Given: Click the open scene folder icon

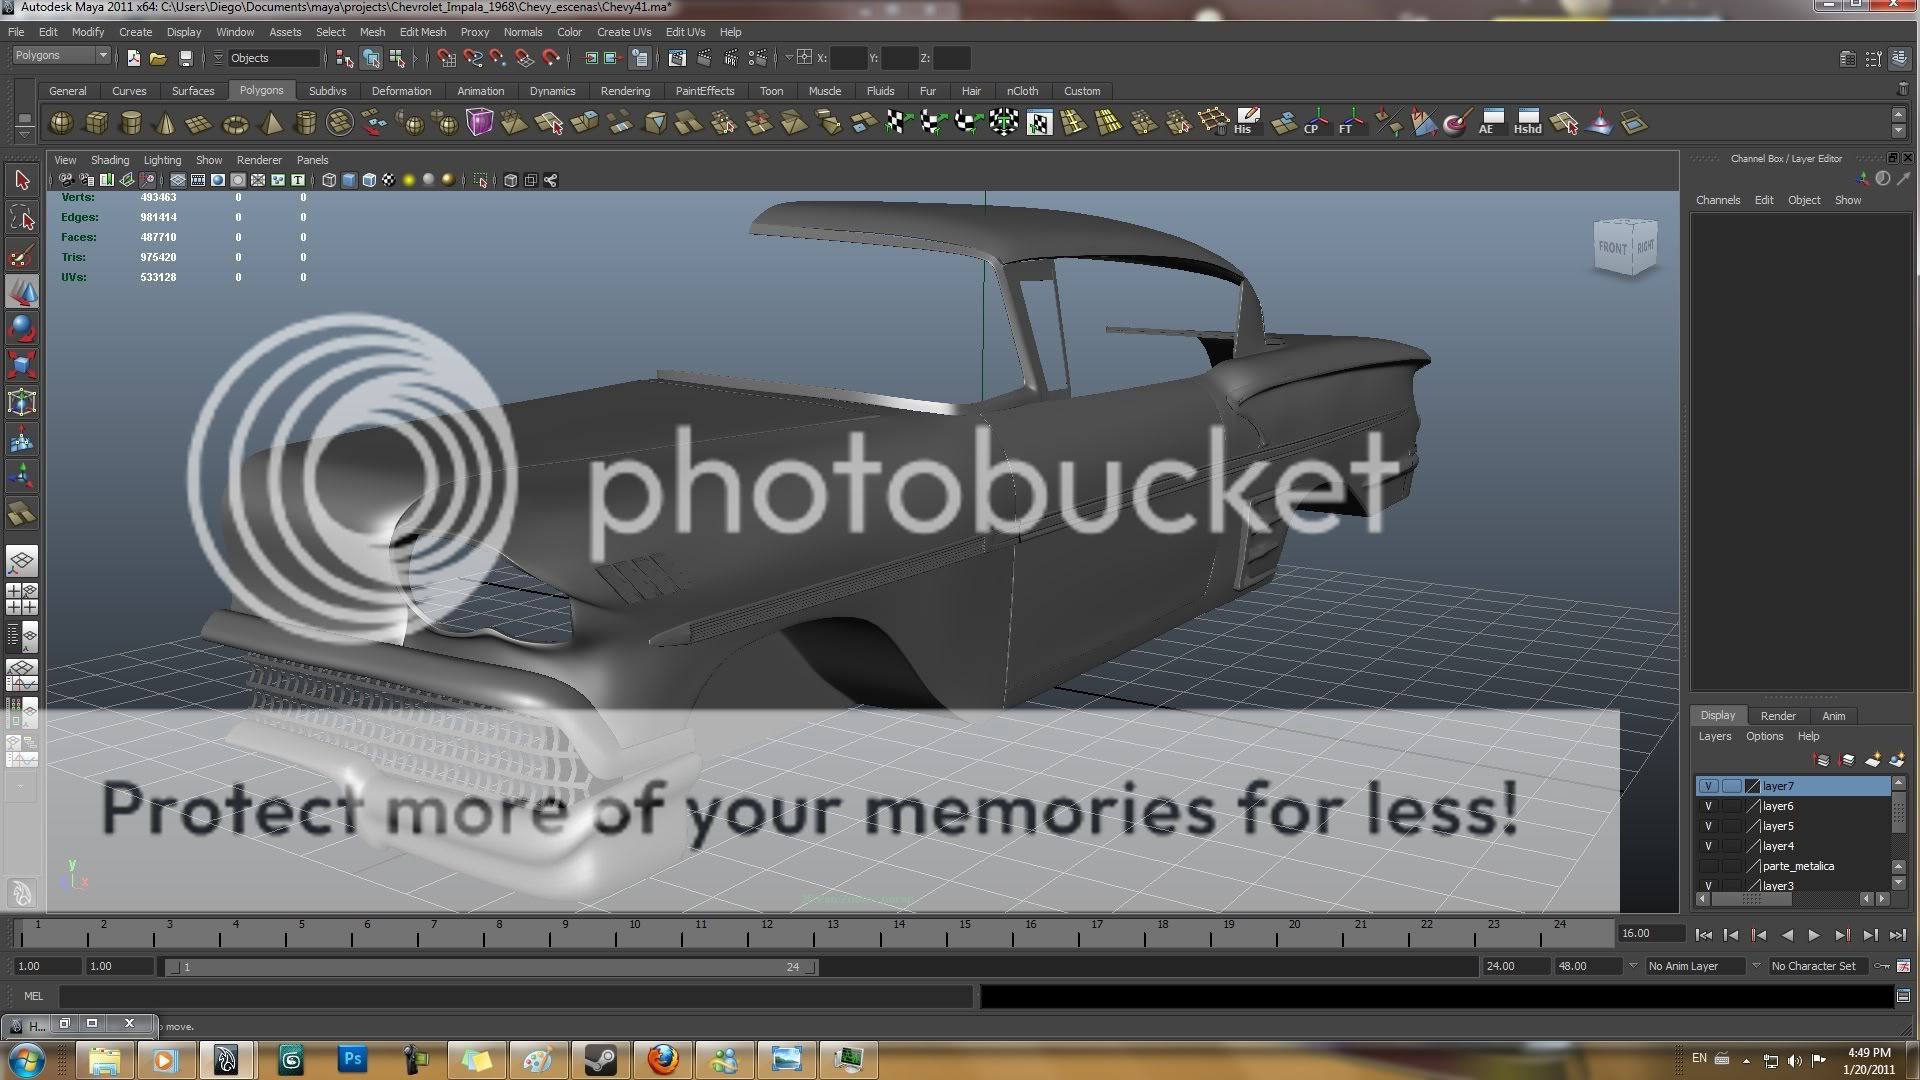Looking at the screenshot, I should click(158, 58).
